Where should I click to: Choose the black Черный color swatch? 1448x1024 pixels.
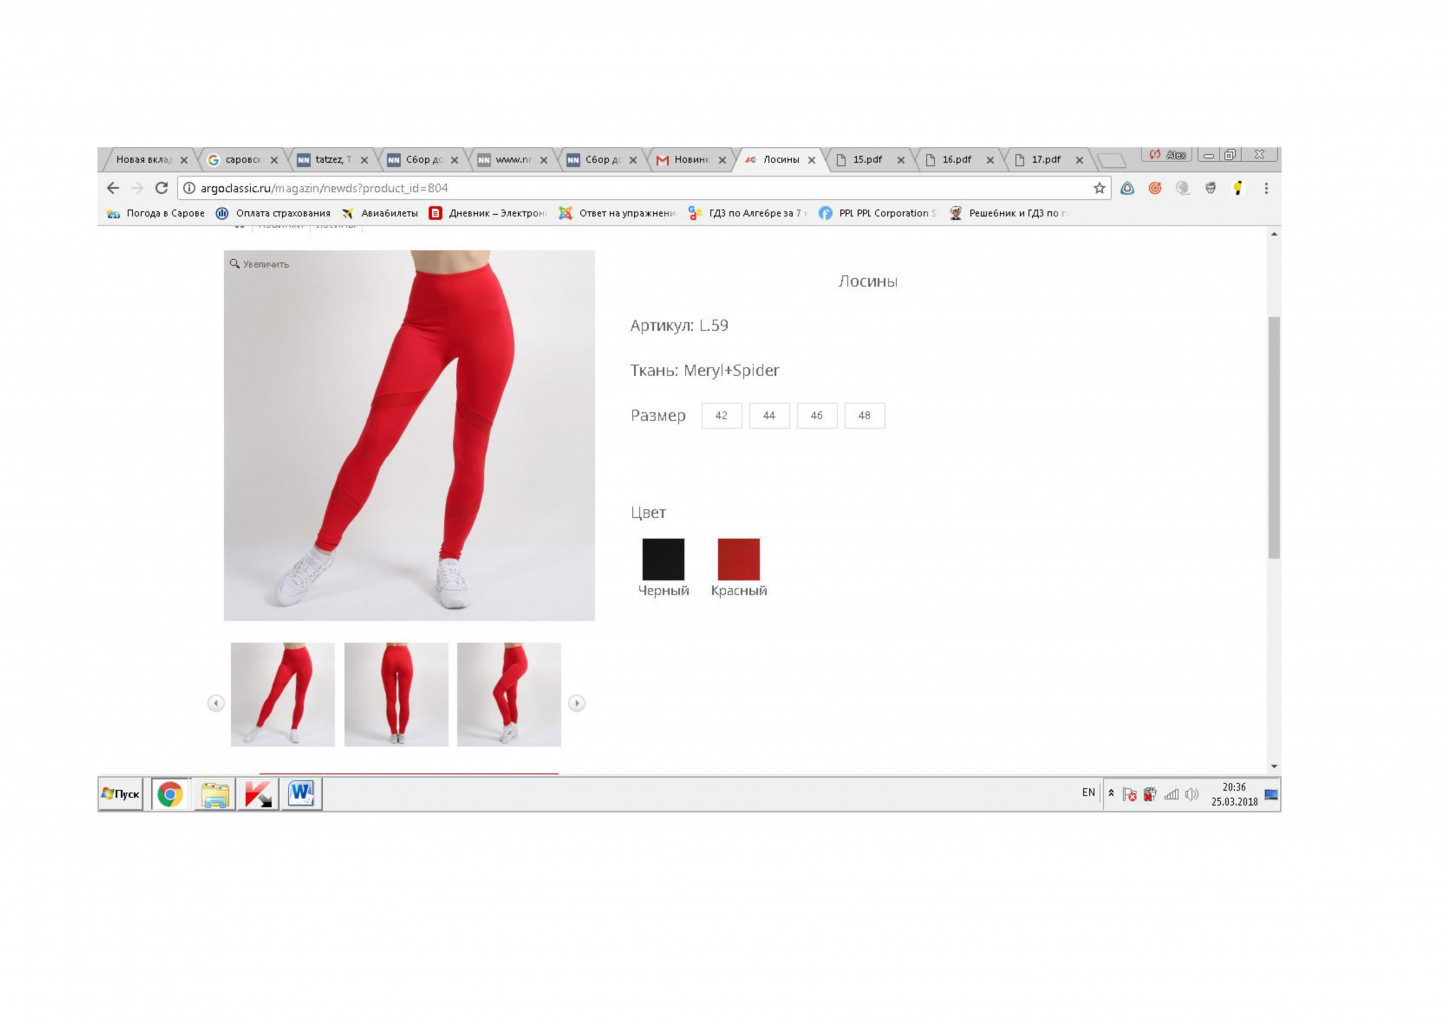point(663,559)
